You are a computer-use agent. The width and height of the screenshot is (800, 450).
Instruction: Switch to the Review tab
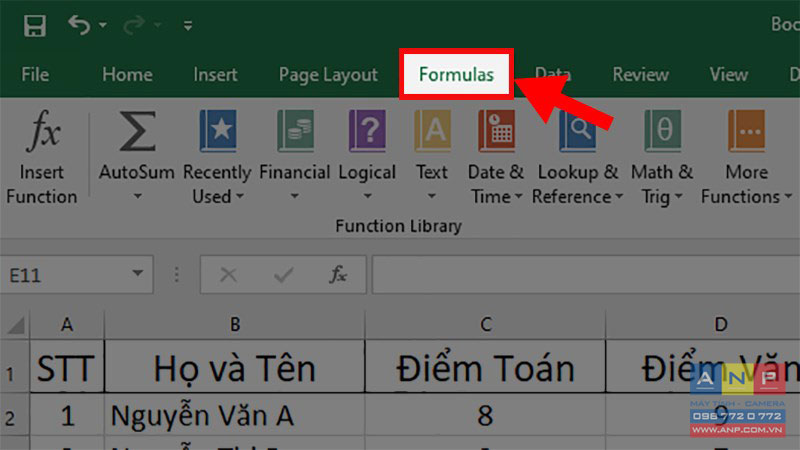click(x=640, y=74)
